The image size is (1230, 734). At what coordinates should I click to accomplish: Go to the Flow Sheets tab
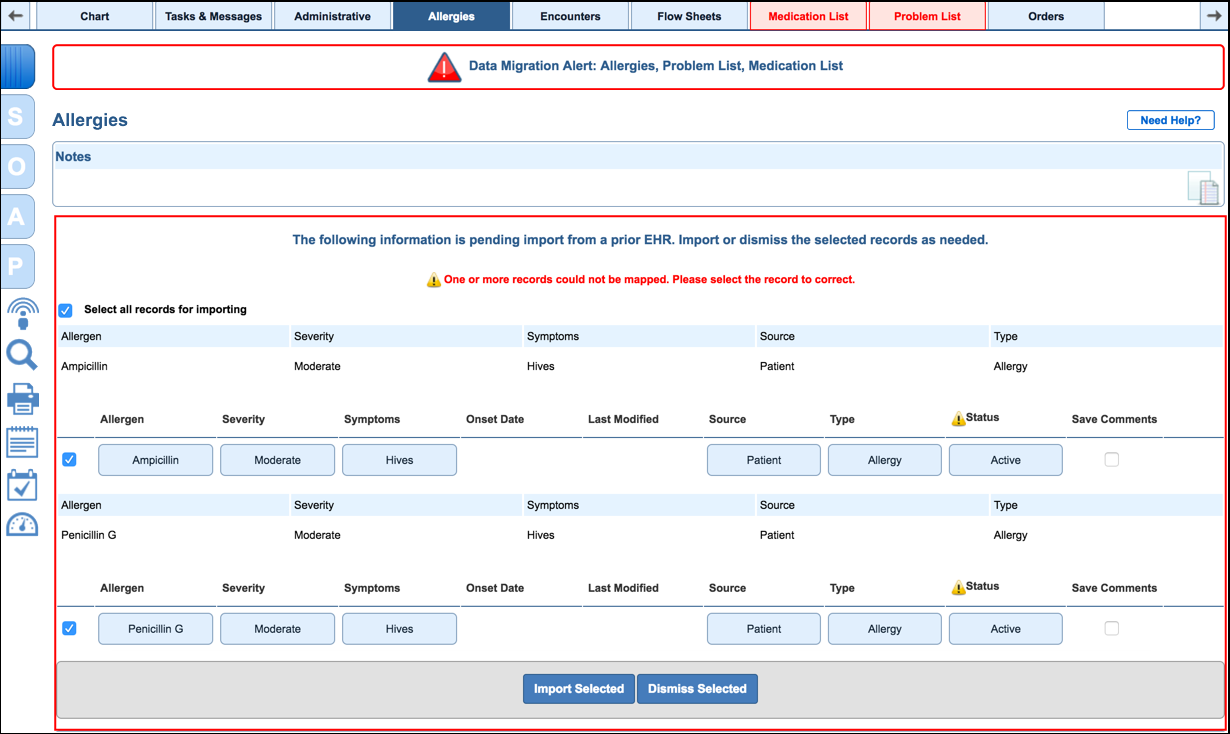690,16
